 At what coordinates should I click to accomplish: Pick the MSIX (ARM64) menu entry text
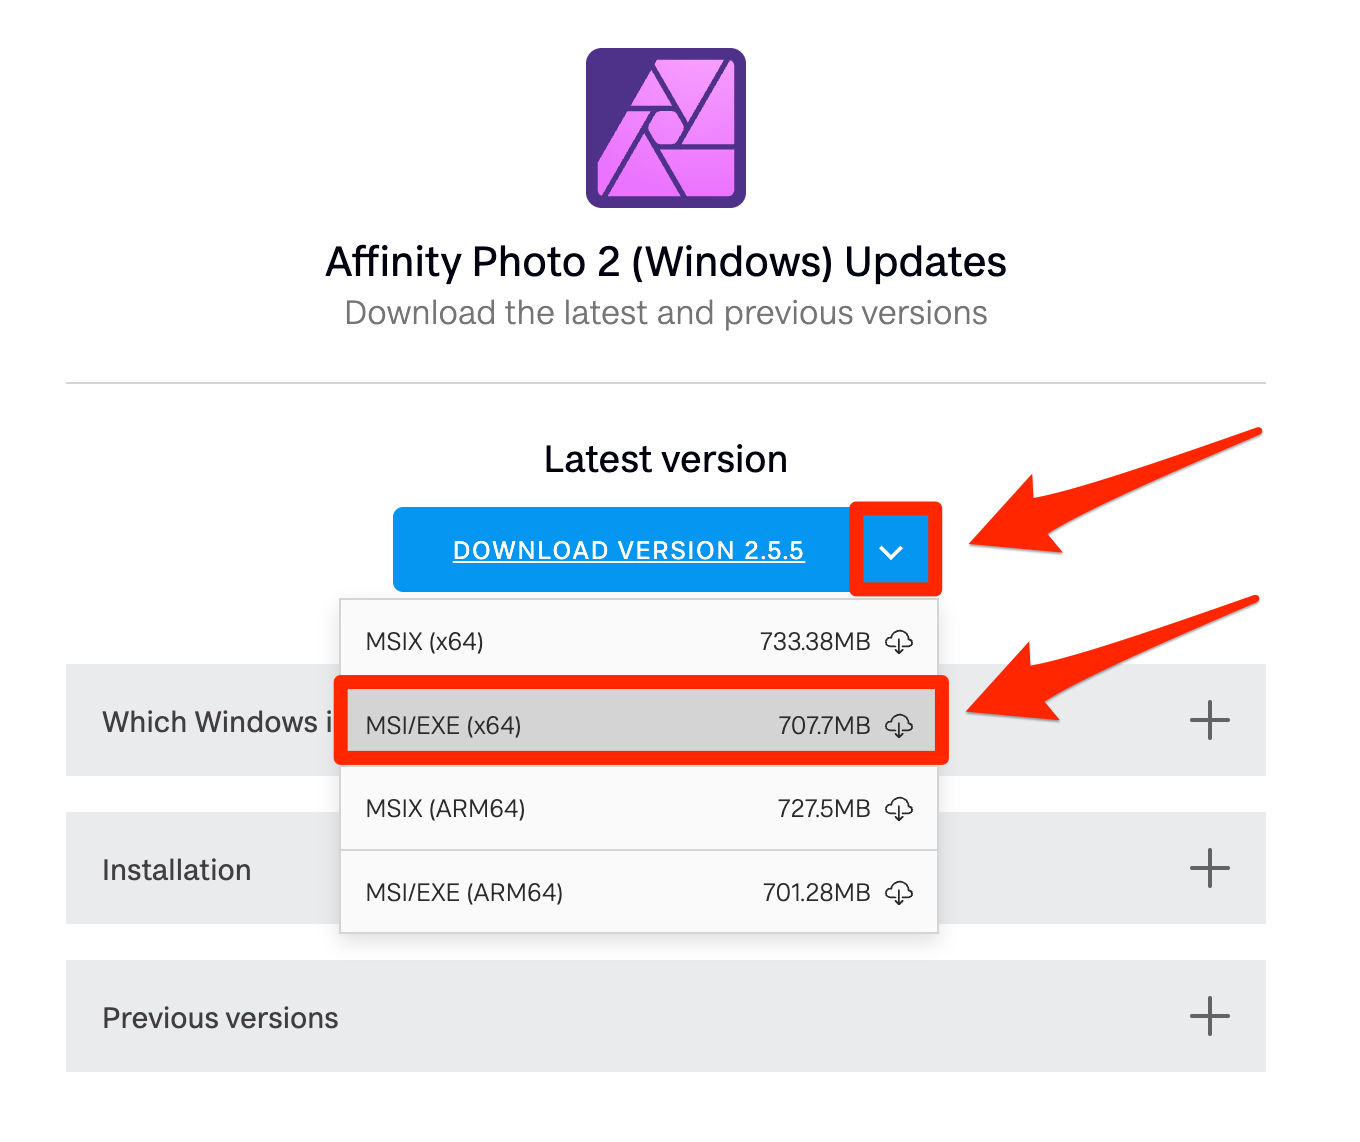pos(446,809)
